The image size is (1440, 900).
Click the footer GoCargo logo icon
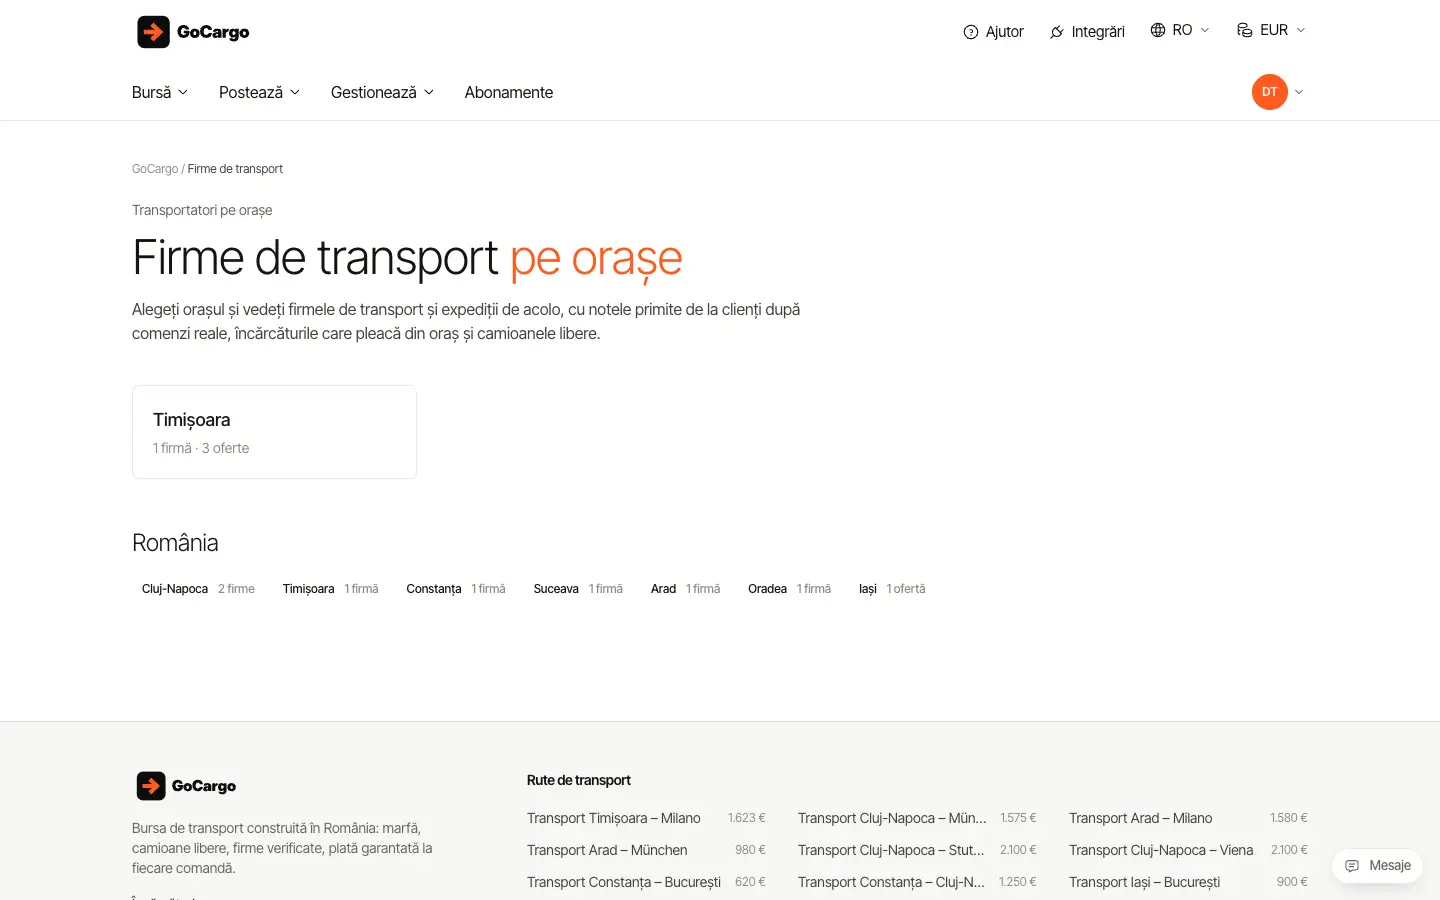(151, 786)
